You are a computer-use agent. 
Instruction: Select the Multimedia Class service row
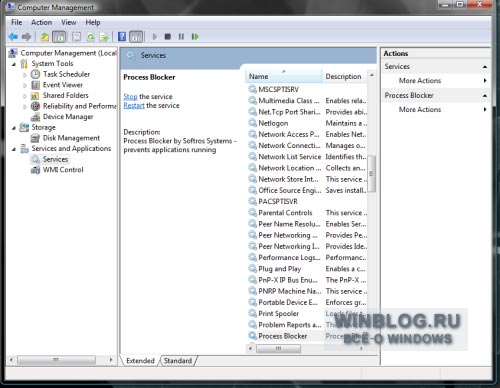click(x=307, y=101)
